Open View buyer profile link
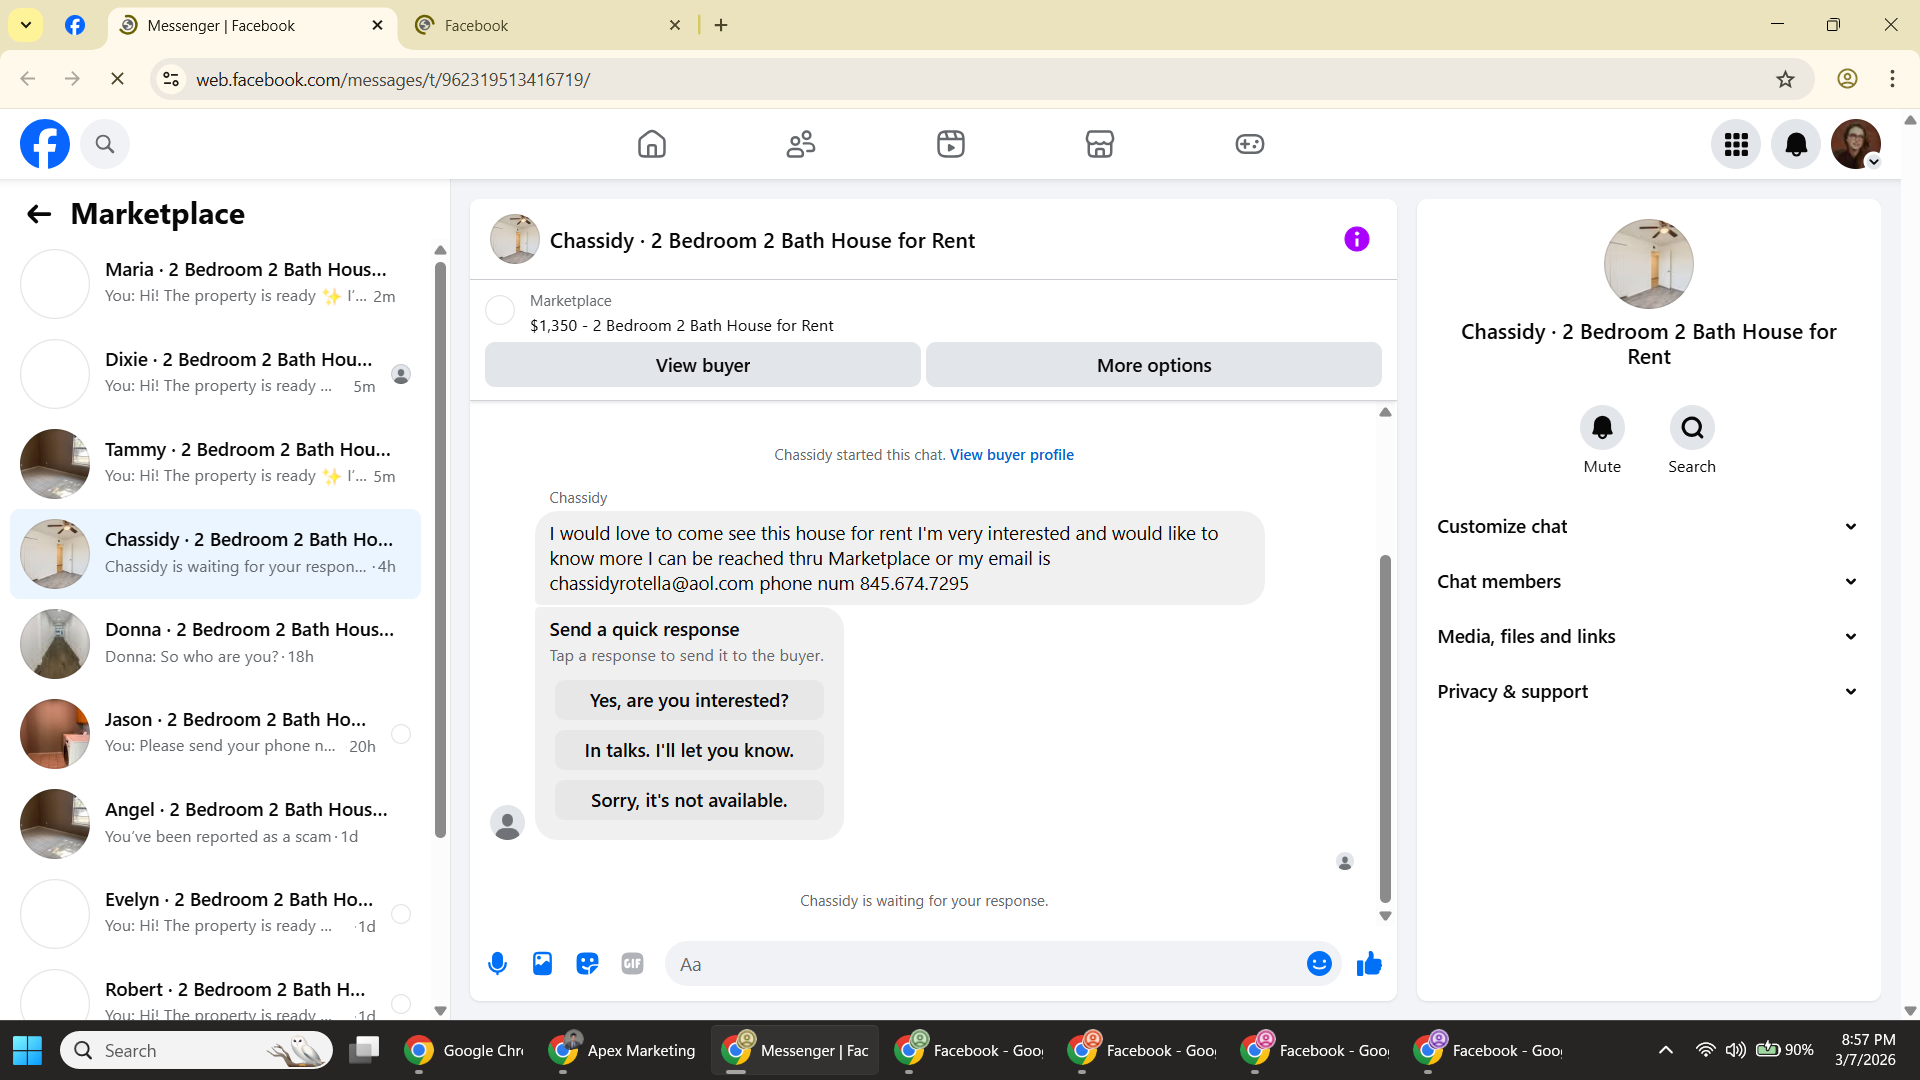The width and height of the screenshot is (1920, 1080). click(x=1012, y=455)
